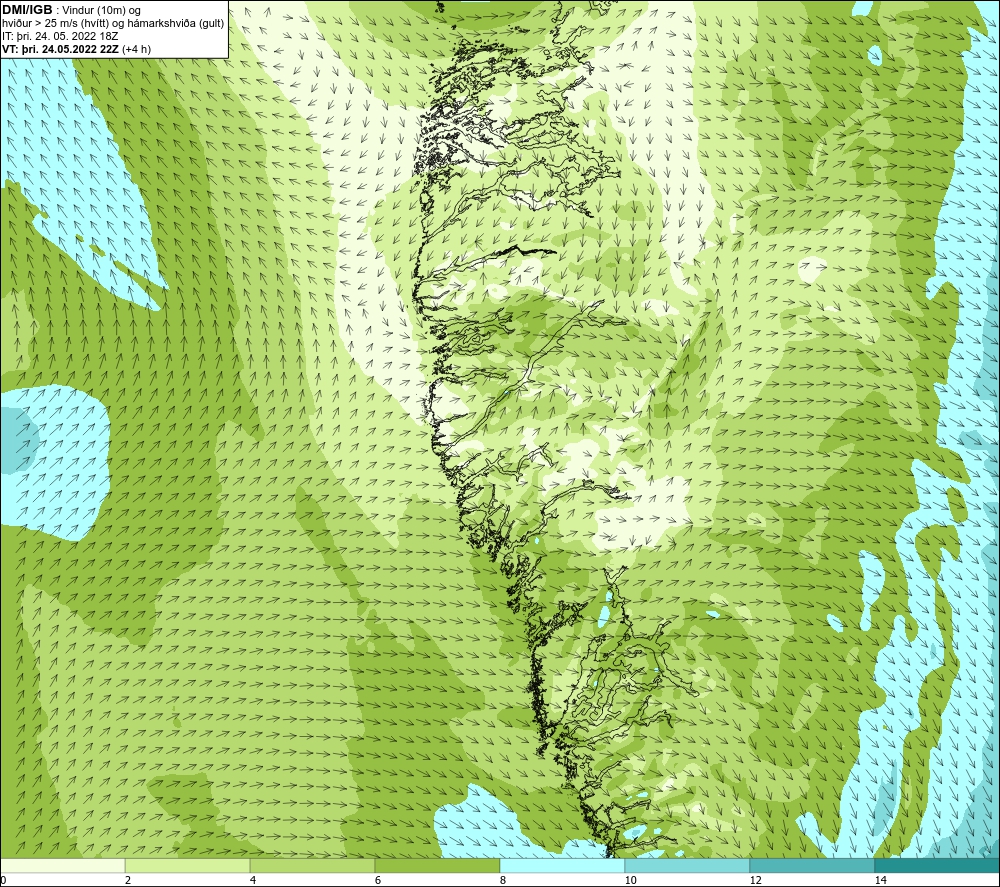This screenshot has width=1000, height=887.
Task: Click the scale label "0"
Action: 3,880
